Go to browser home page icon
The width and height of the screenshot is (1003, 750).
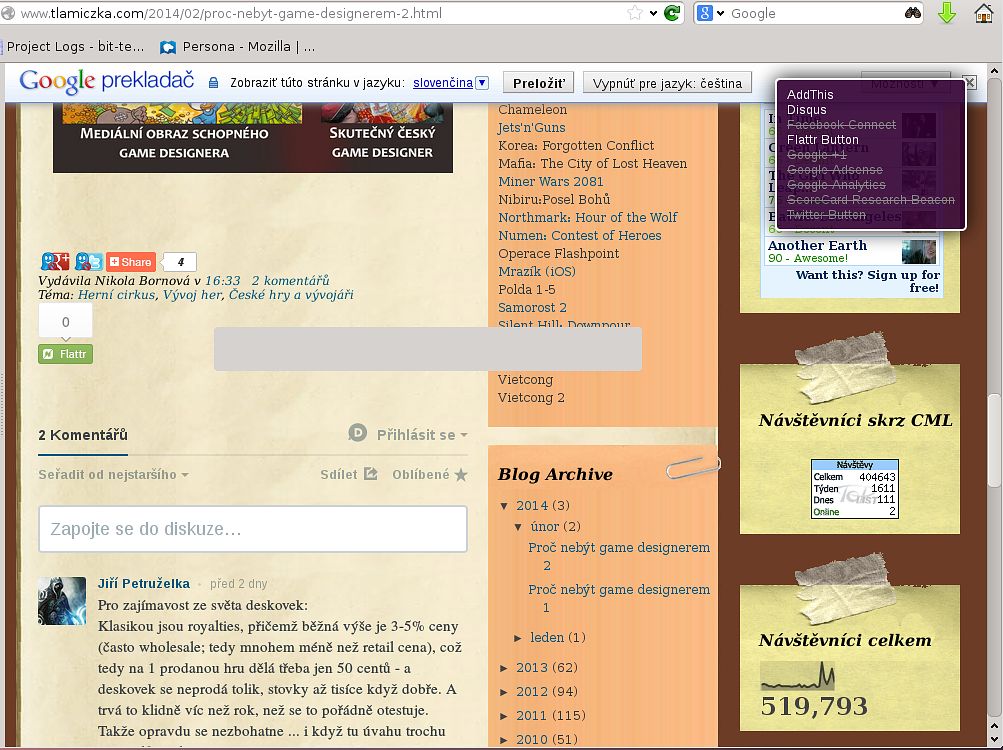click(x=985, y=13)
